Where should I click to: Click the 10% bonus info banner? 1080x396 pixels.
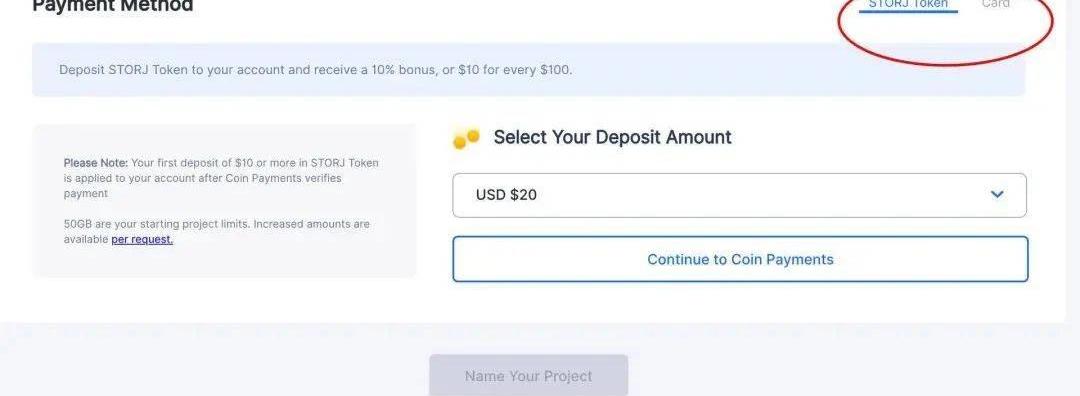tap(528, 70)
